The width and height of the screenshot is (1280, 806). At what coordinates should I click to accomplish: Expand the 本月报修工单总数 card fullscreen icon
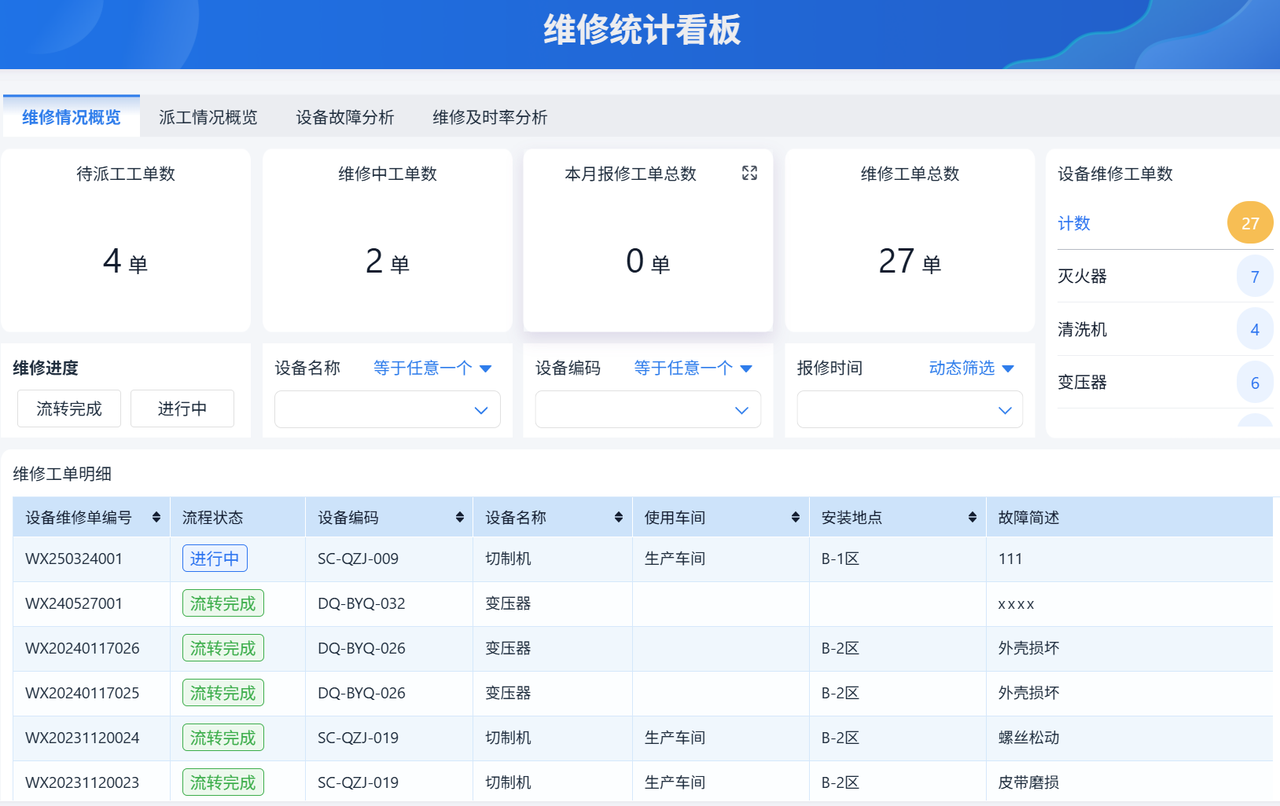point(749,173)
